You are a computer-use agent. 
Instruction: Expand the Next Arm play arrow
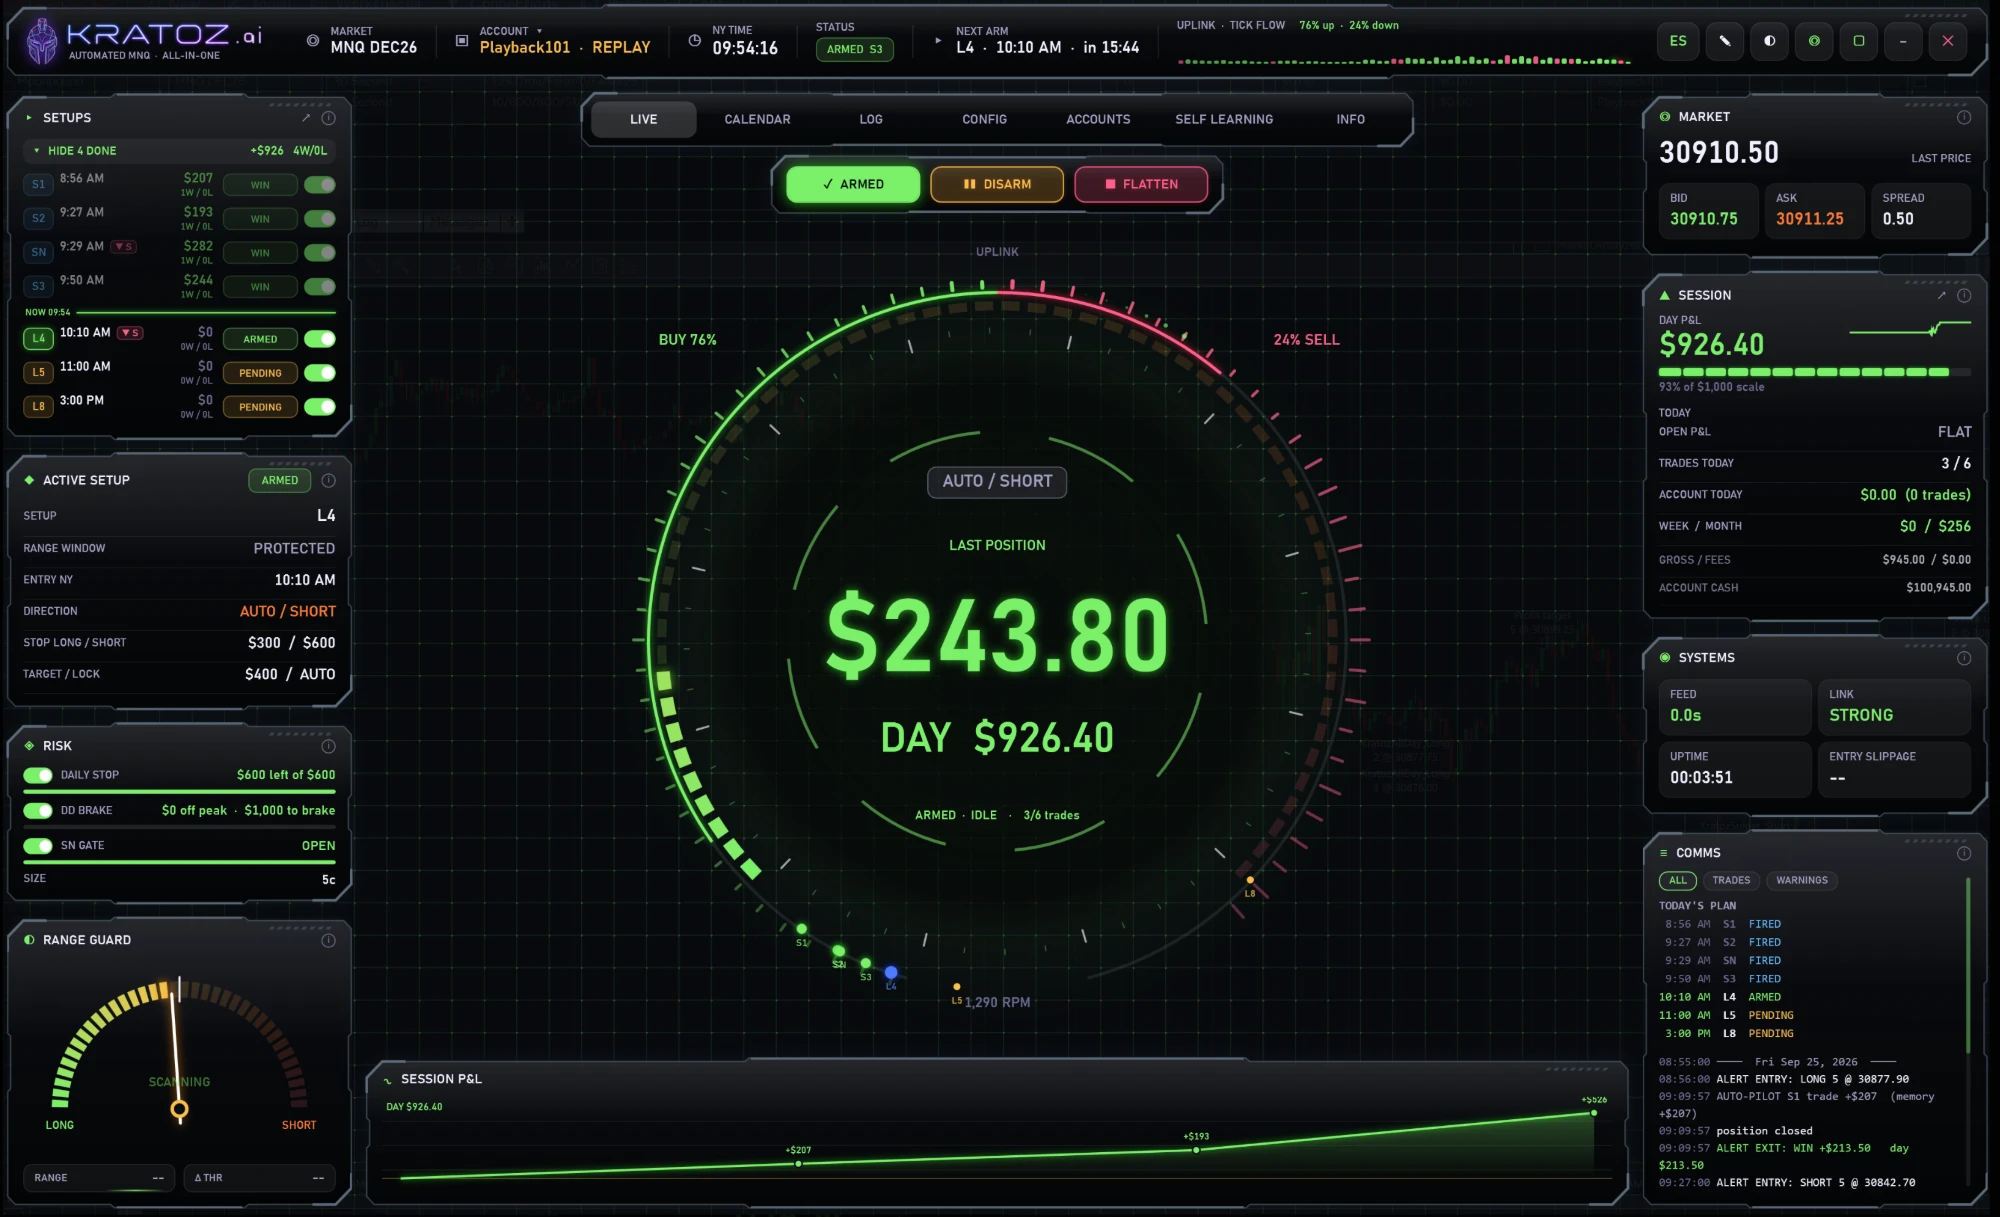tap(937, 41)
